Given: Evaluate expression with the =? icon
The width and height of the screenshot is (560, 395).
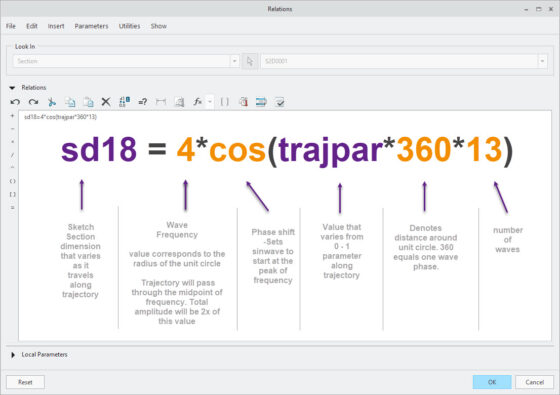Looking at the screenshot, I should pyautogui.click(x=142, y=102).
